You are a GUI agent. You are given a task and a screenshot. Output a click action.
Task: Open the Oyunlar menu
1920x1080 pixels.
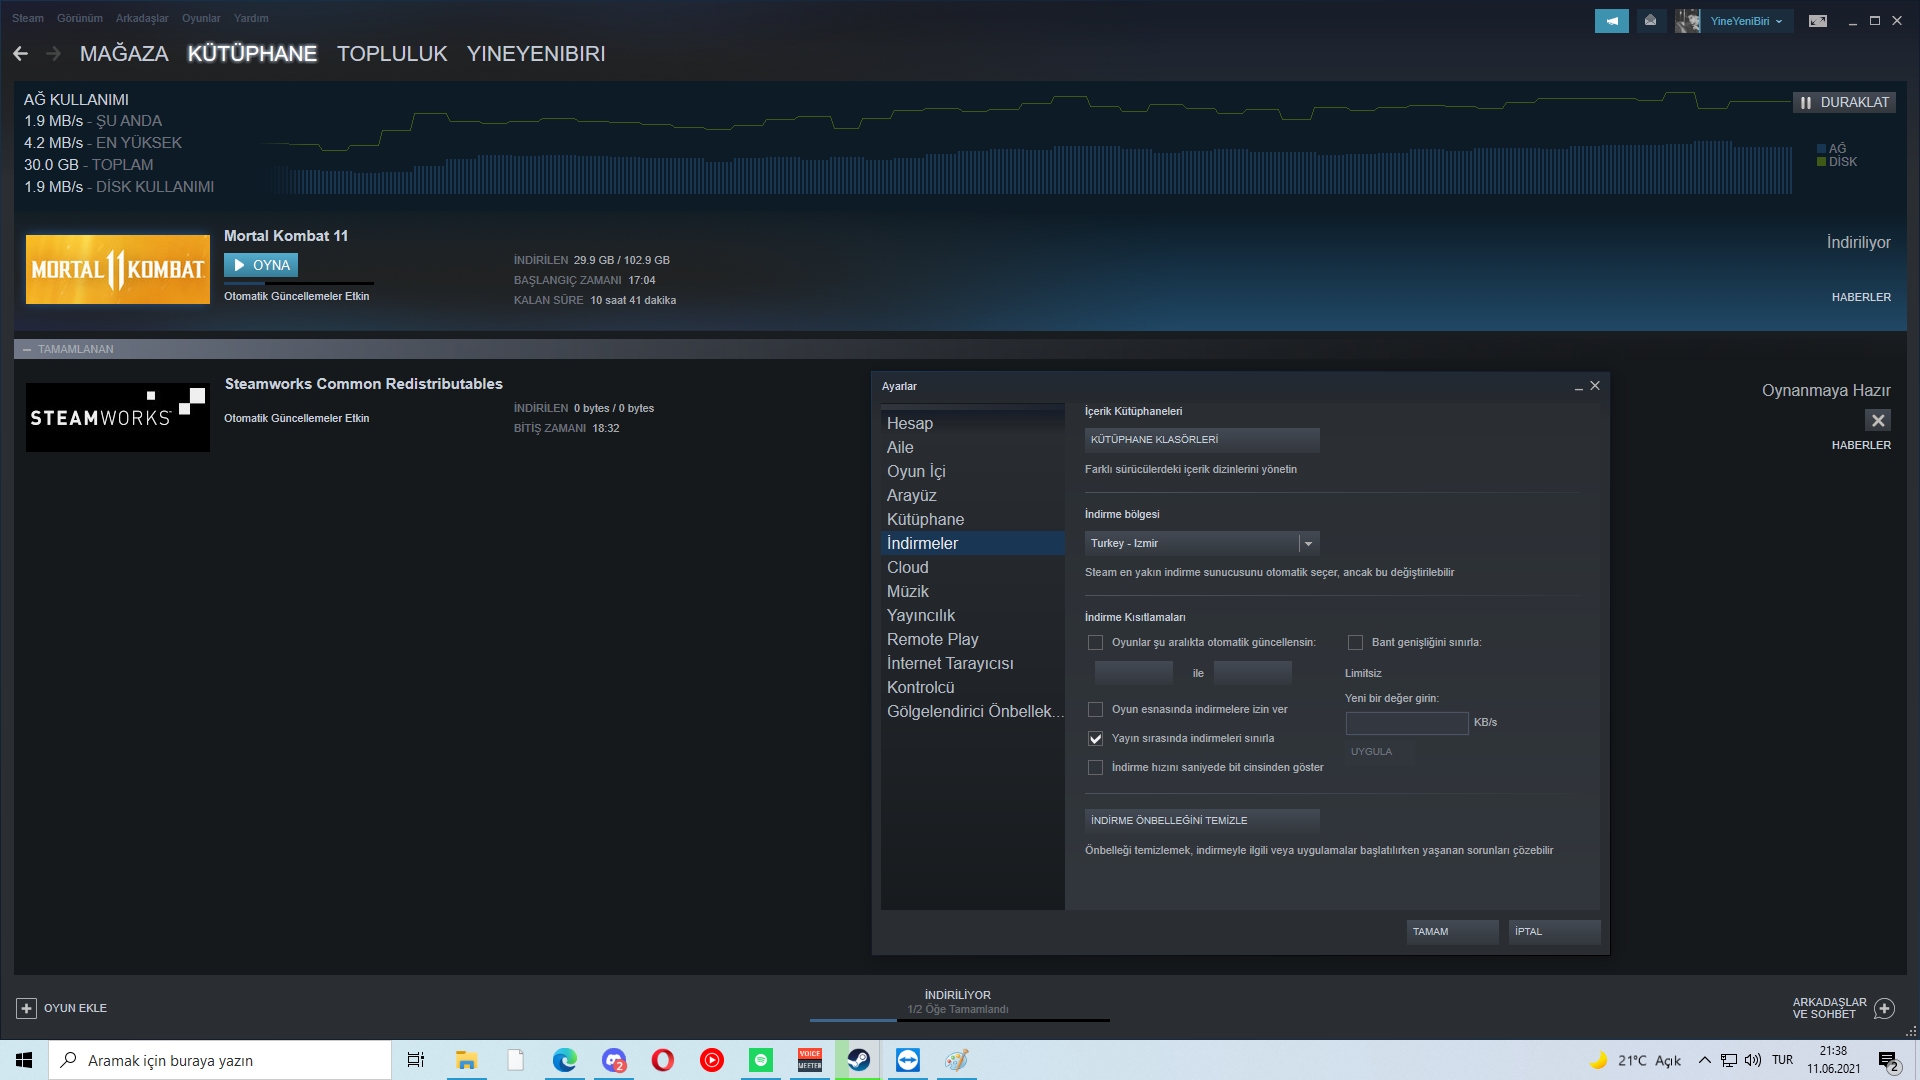(201, 18)
